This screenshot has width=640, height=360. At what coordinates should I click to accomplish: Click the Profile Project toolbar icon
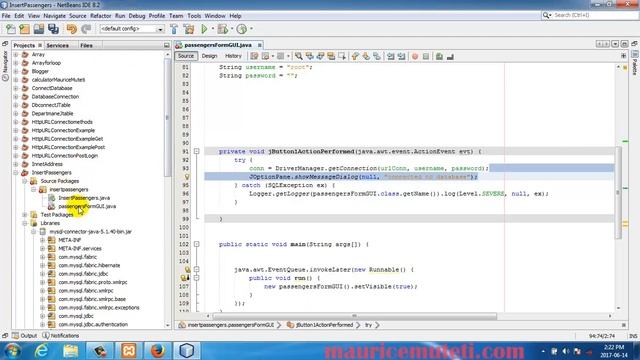point(242,29)
